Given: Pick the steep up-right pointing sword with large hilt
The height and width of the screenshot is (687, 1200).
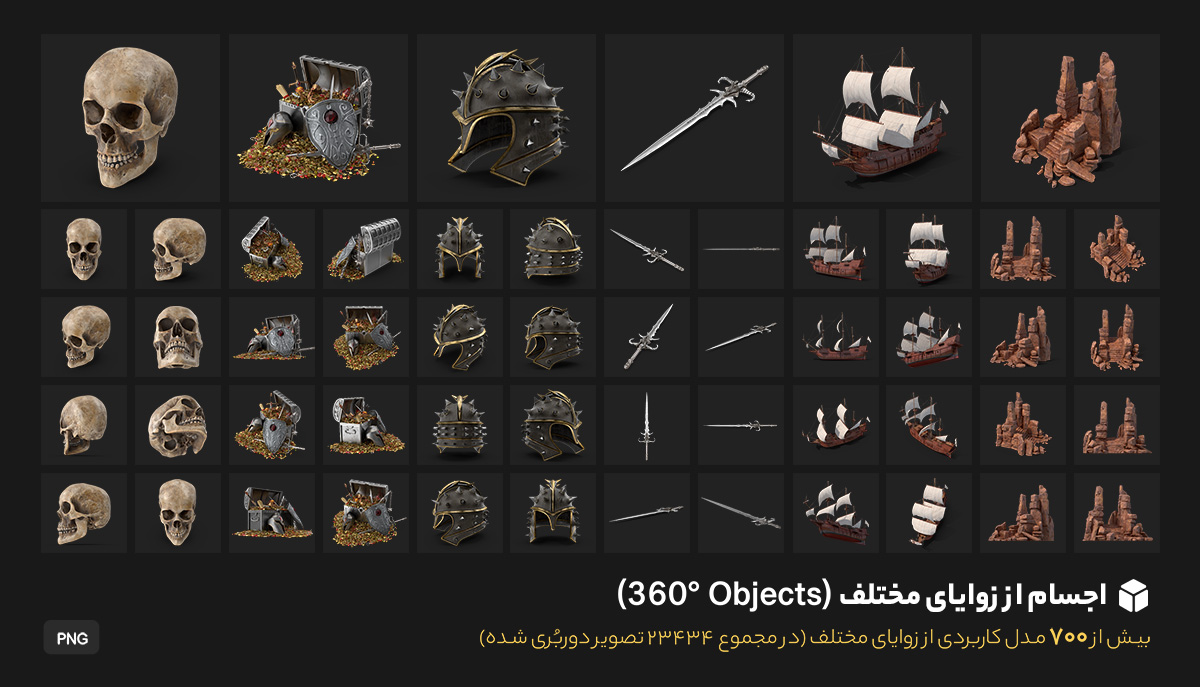Looking at the screenshot, I should (x=647, y=337).
